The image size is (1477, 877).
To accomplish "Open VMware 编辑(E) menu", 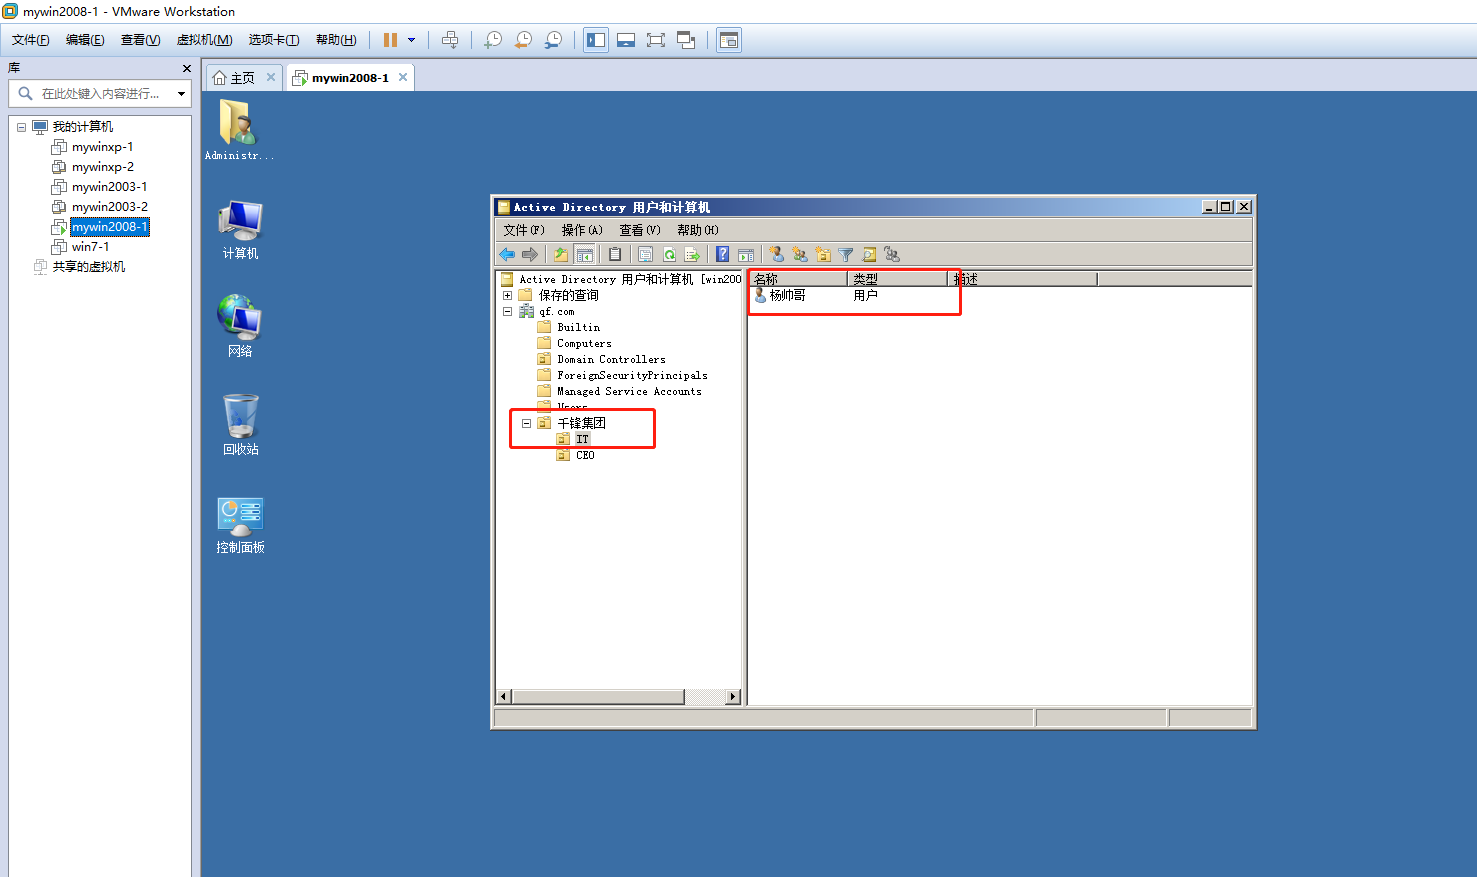I will click(85, 40).
